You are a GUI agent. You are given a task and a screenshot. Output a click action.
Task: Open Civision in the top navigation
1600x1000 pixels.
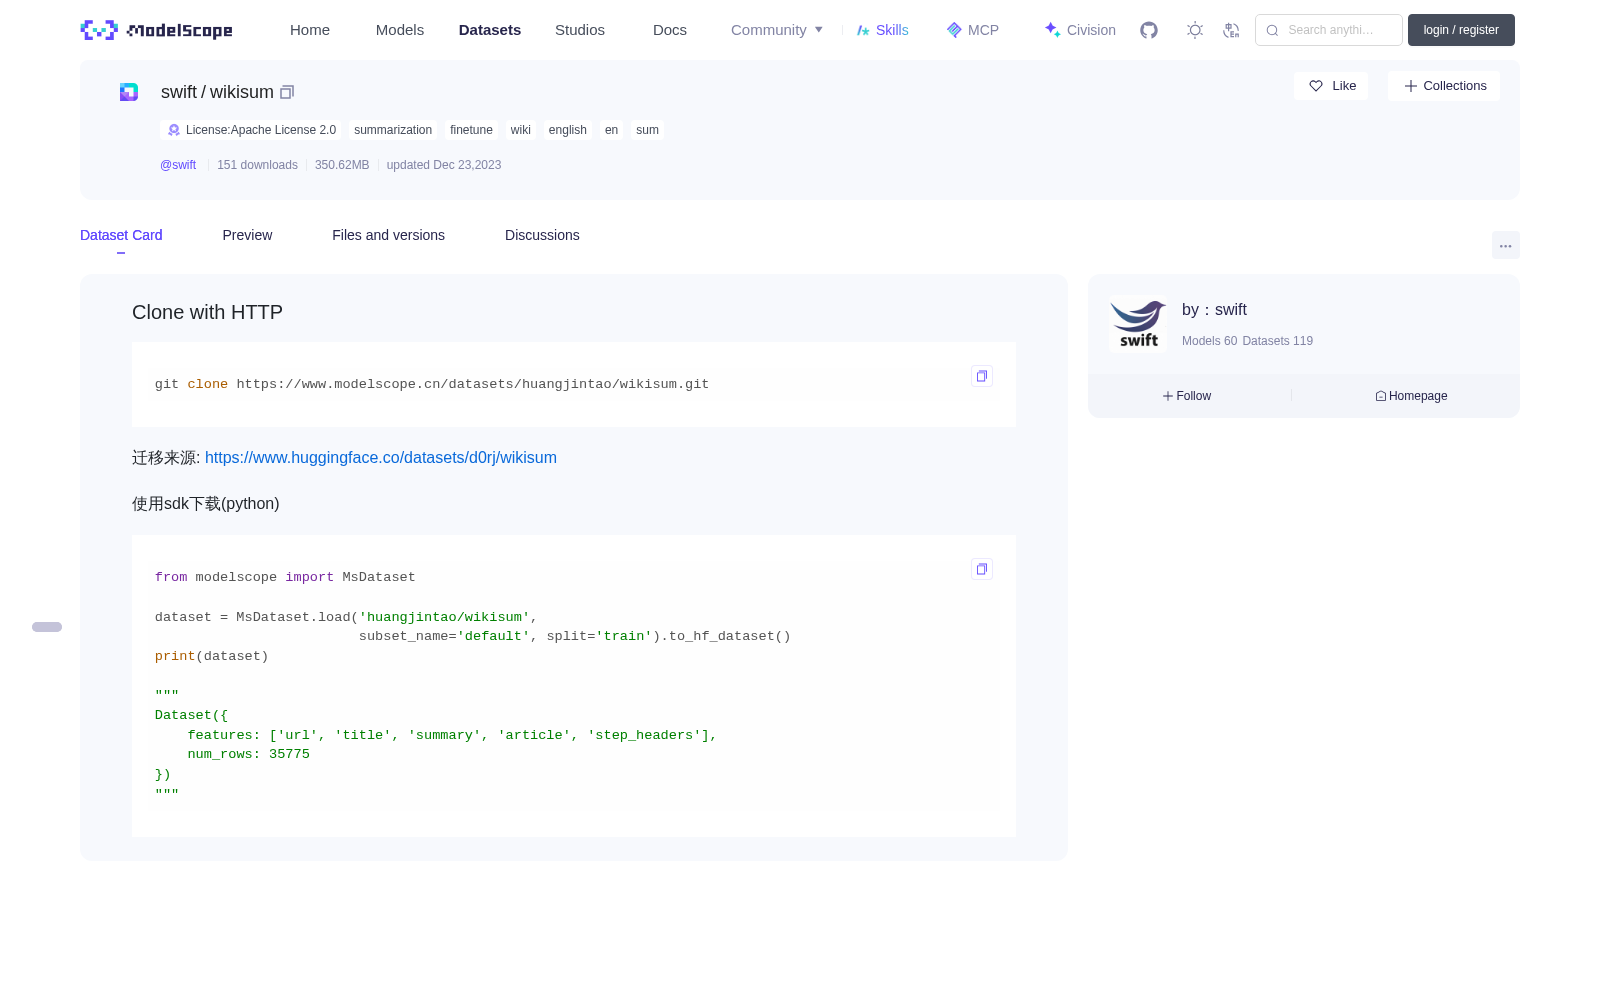1080,30
